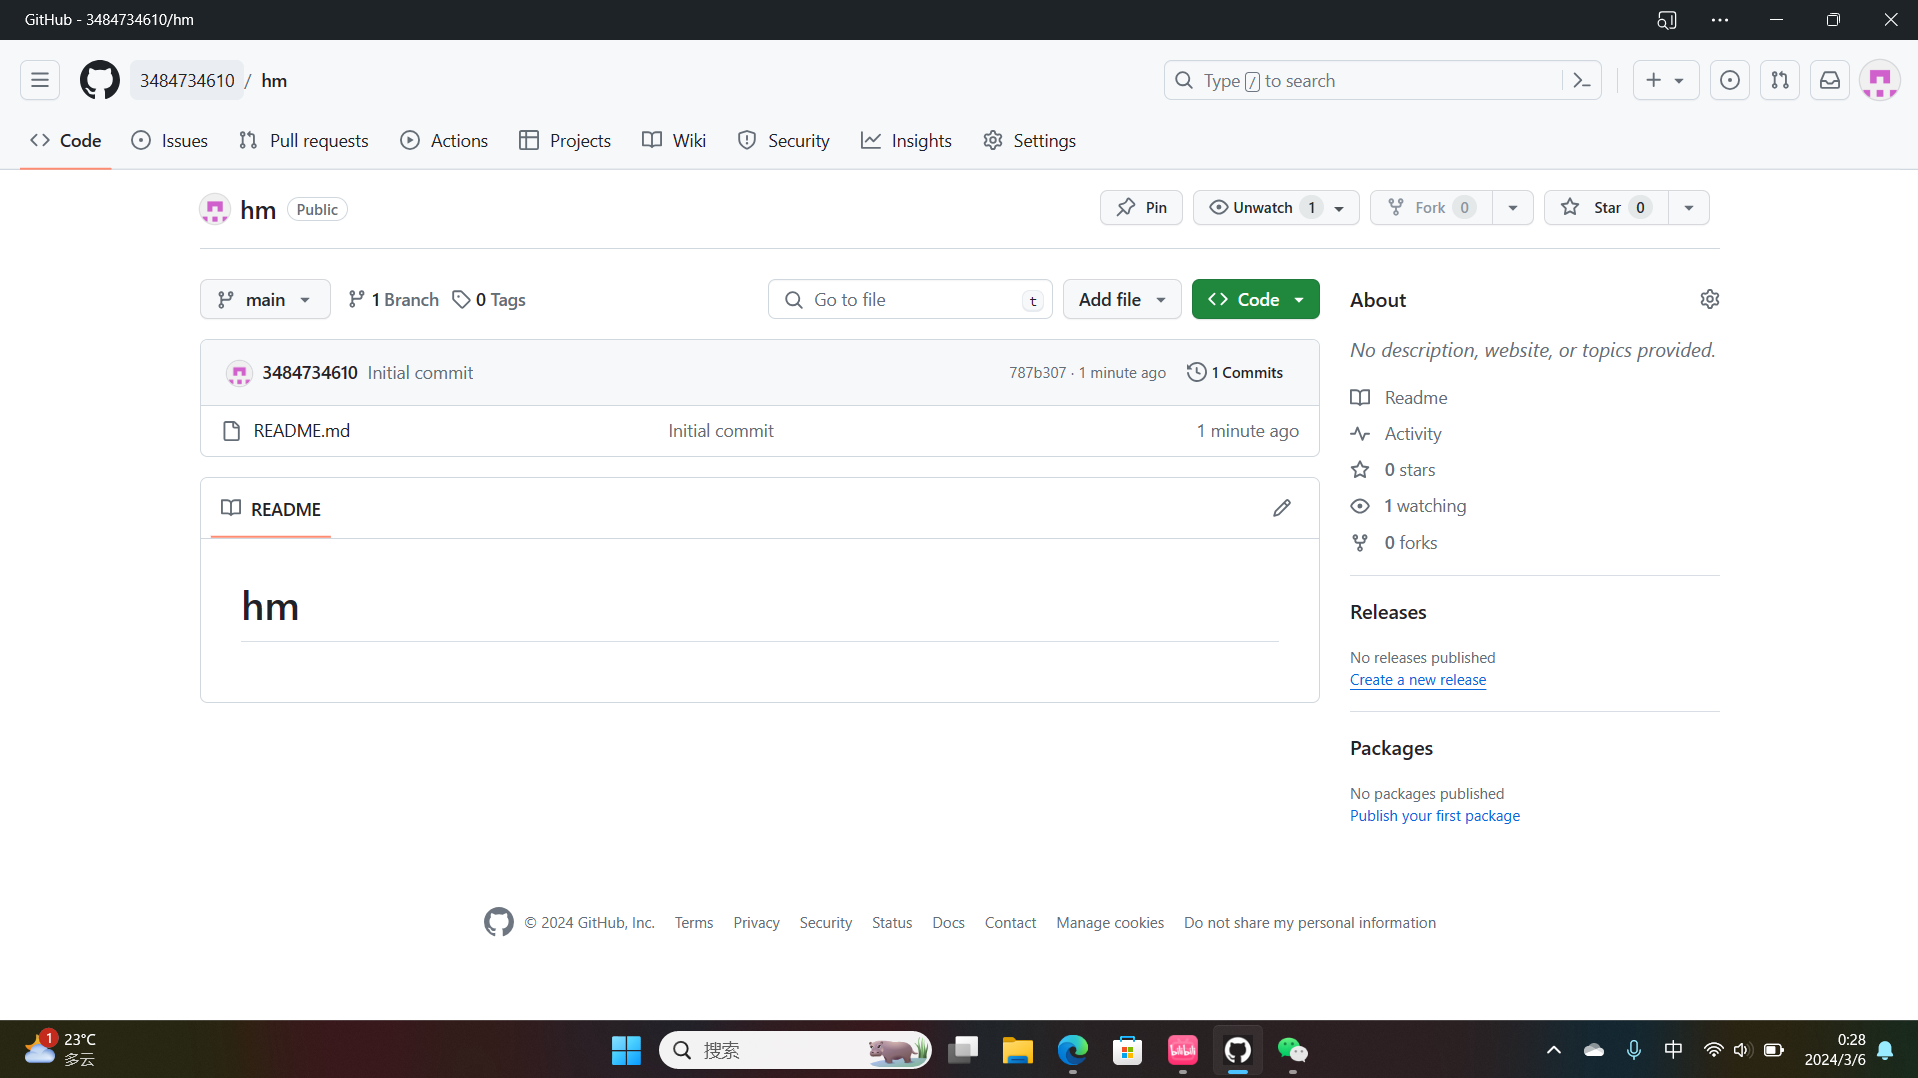The width and height of the screenshot is (1918, 1078).
Task: Open the 0 Tags link
Action: pos(489,300)
